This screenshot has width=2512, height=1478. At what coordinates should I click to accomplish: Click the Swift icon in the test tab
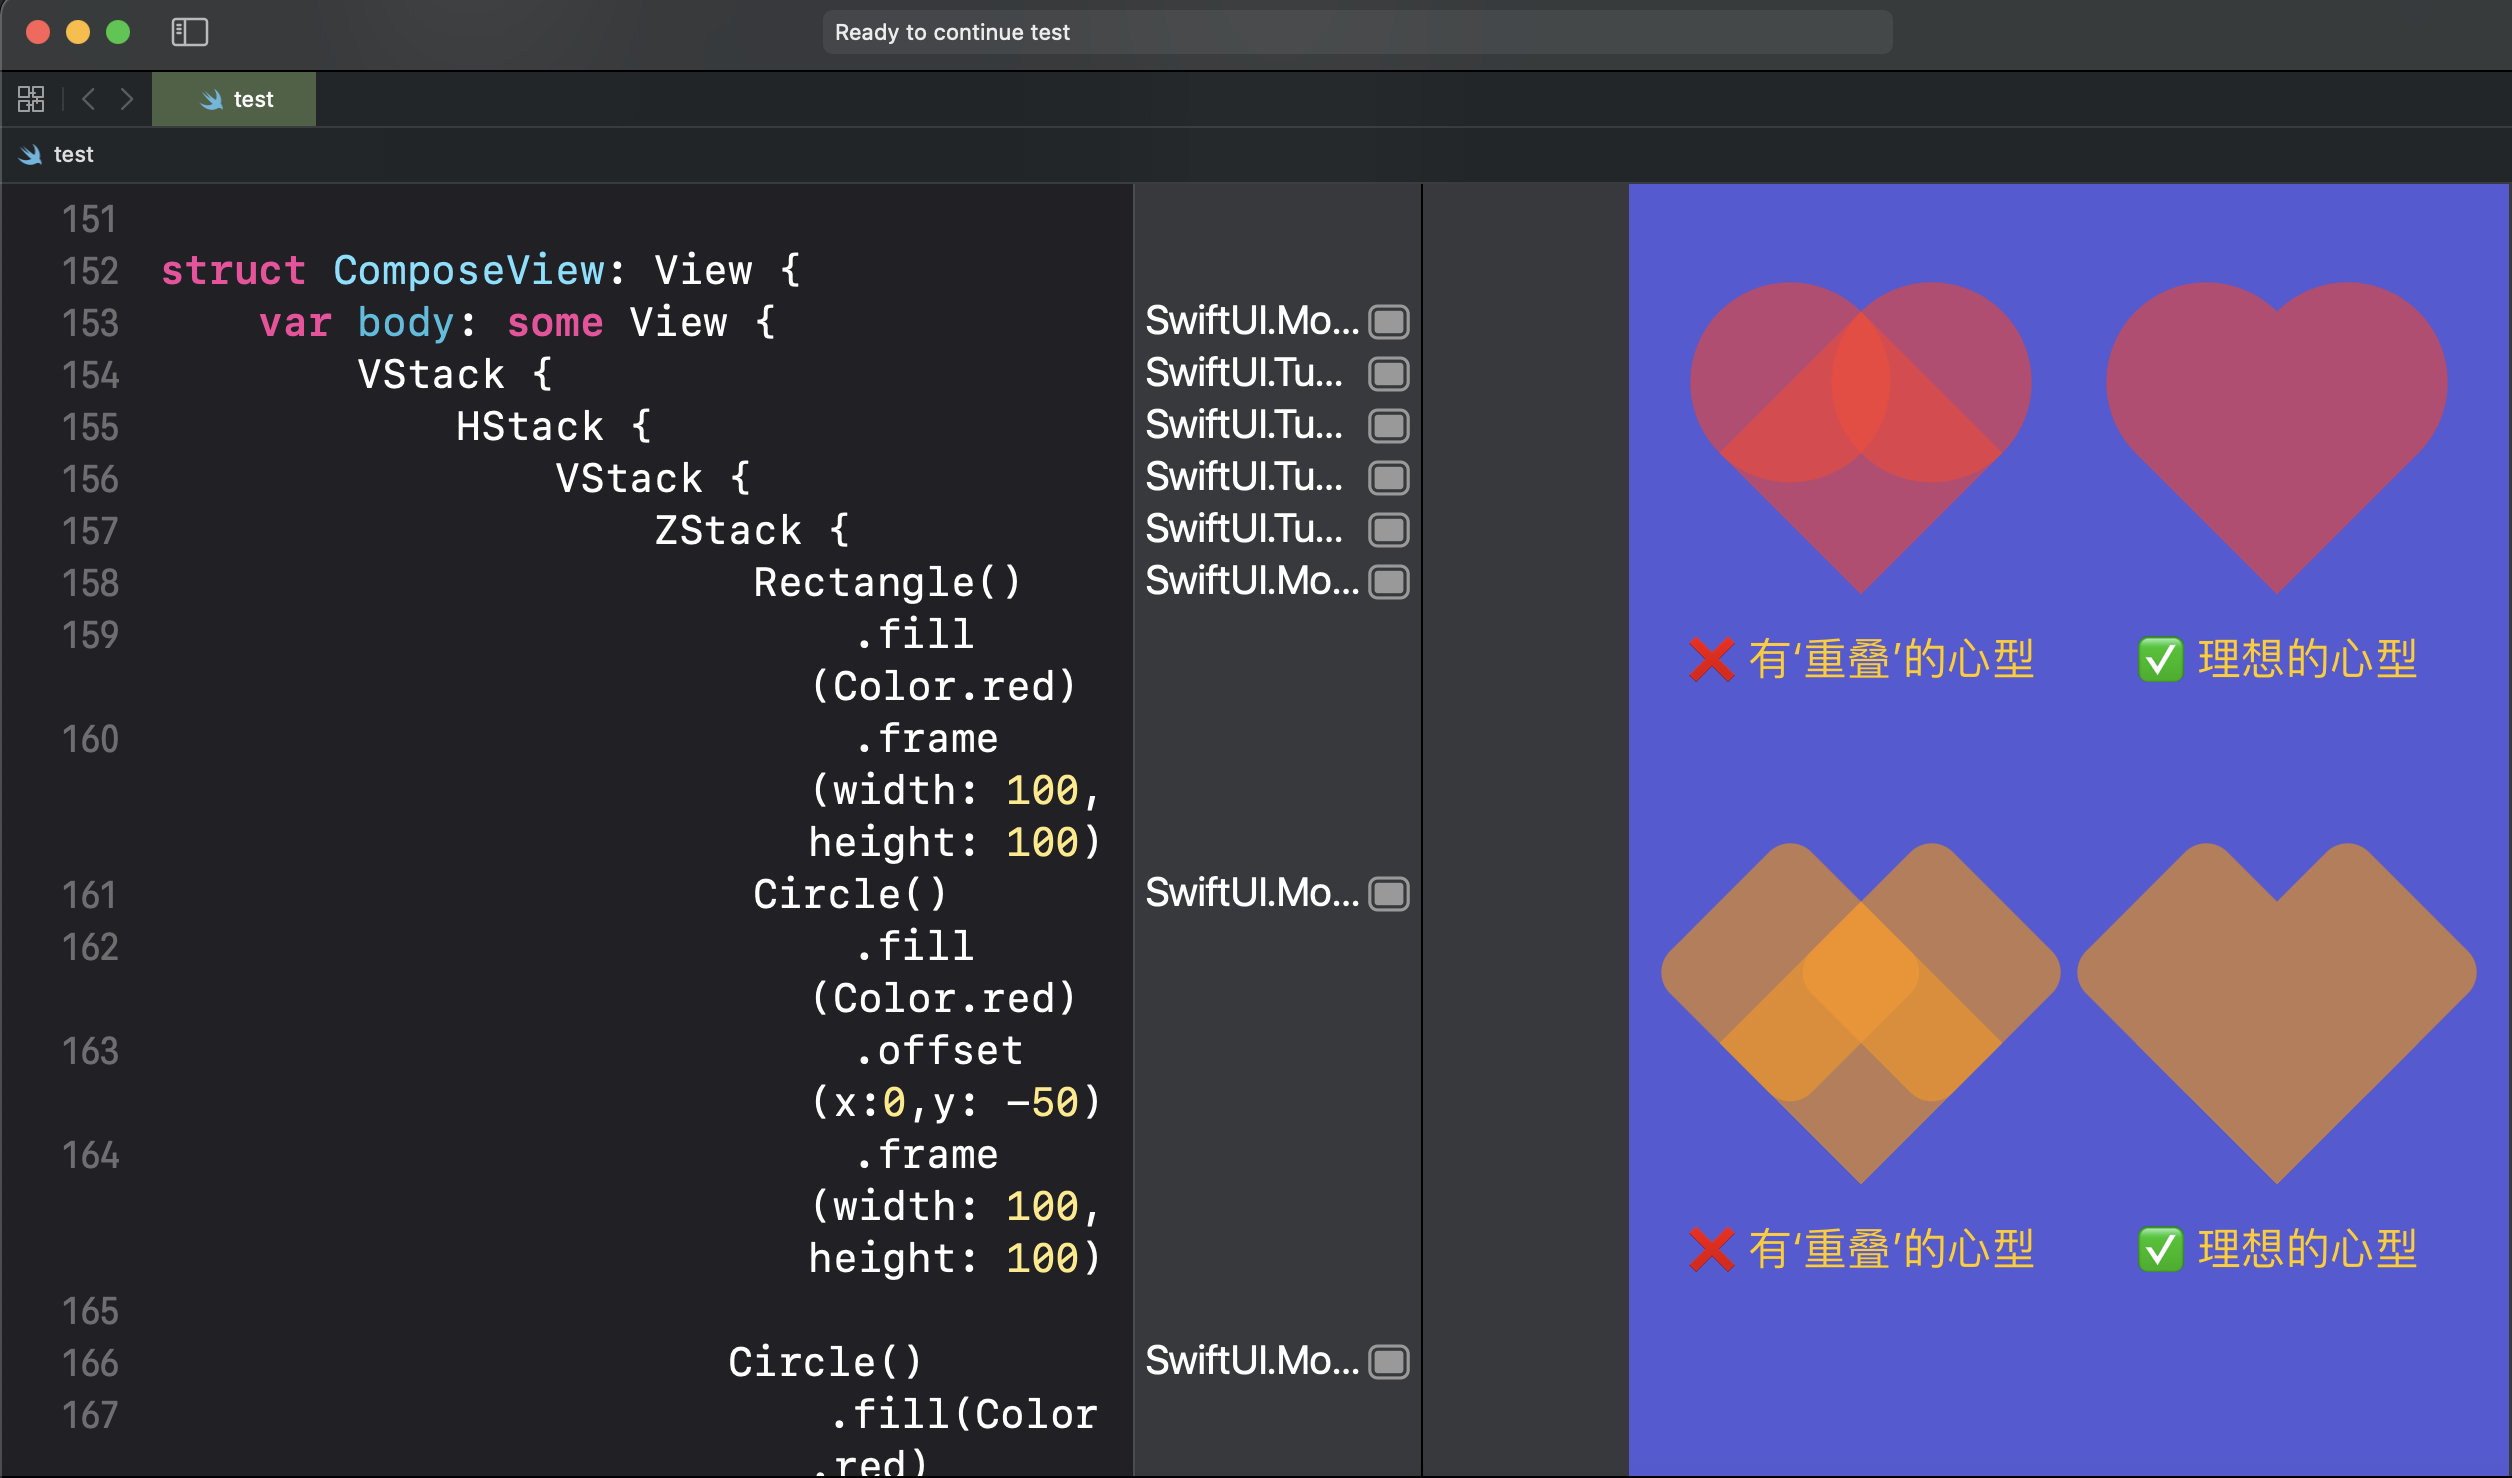click(211, 99)
